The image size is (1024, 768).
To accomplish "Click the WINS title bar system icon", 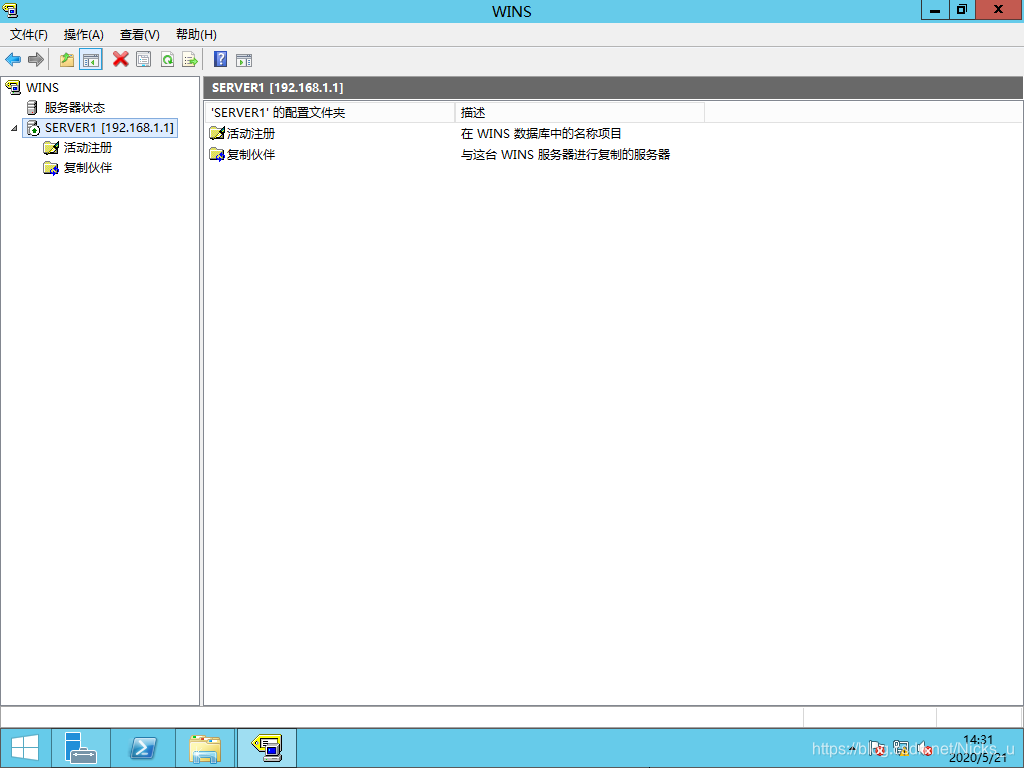I will [10, 10].
